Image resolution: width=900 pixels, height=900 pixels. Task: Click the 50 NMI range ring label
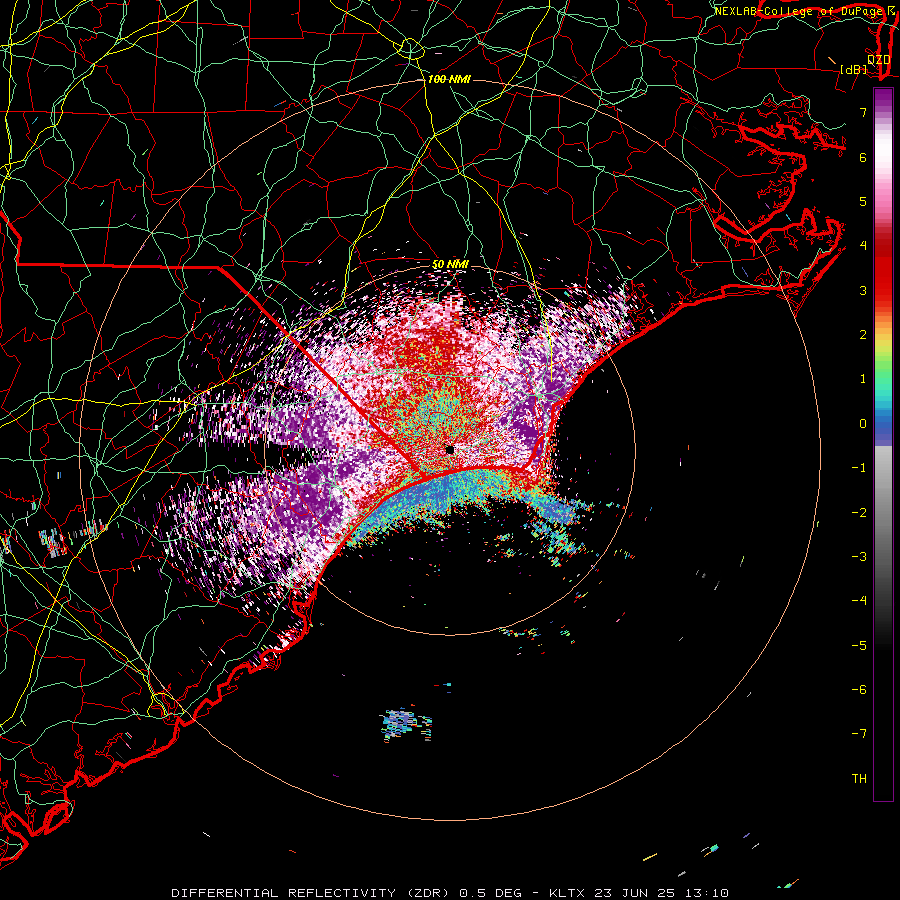pyautogui.click(x=450, y=264)
